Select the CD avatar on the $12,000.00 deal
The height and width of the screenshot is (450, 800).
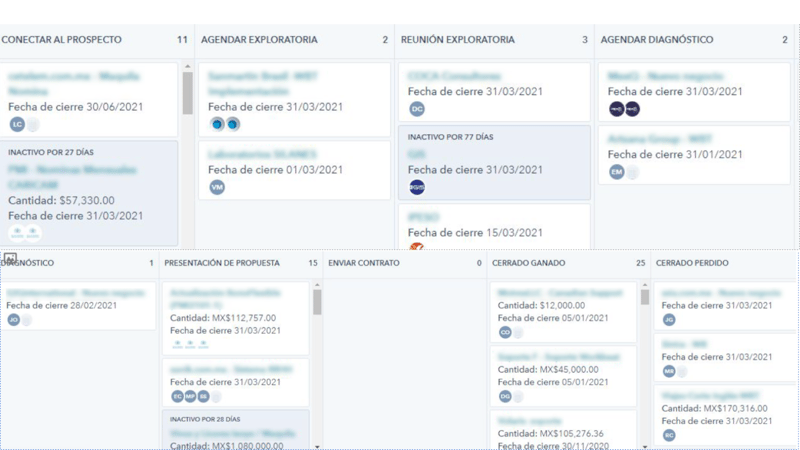[x=505, y=332]
